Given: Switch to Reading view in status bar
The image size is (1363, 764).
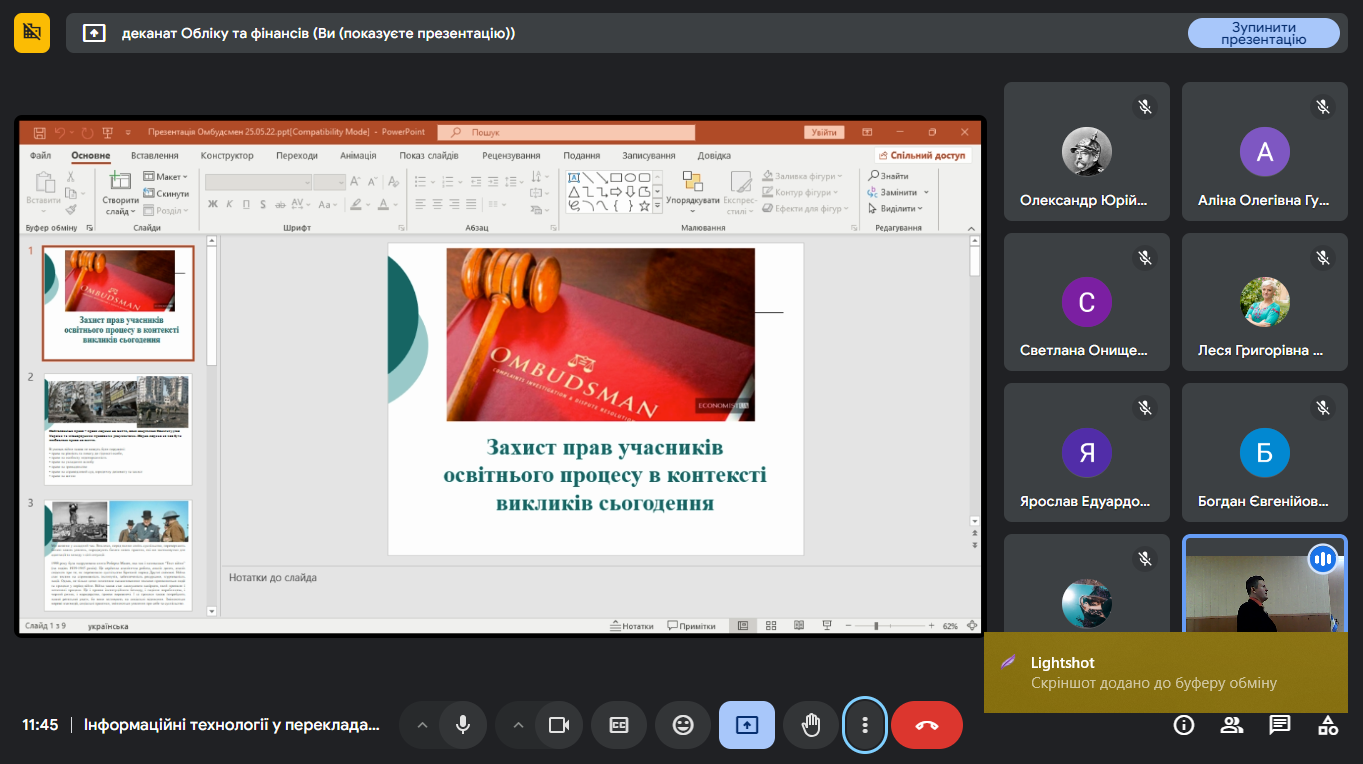Looking at the screenshot, I should click(798, 626).
